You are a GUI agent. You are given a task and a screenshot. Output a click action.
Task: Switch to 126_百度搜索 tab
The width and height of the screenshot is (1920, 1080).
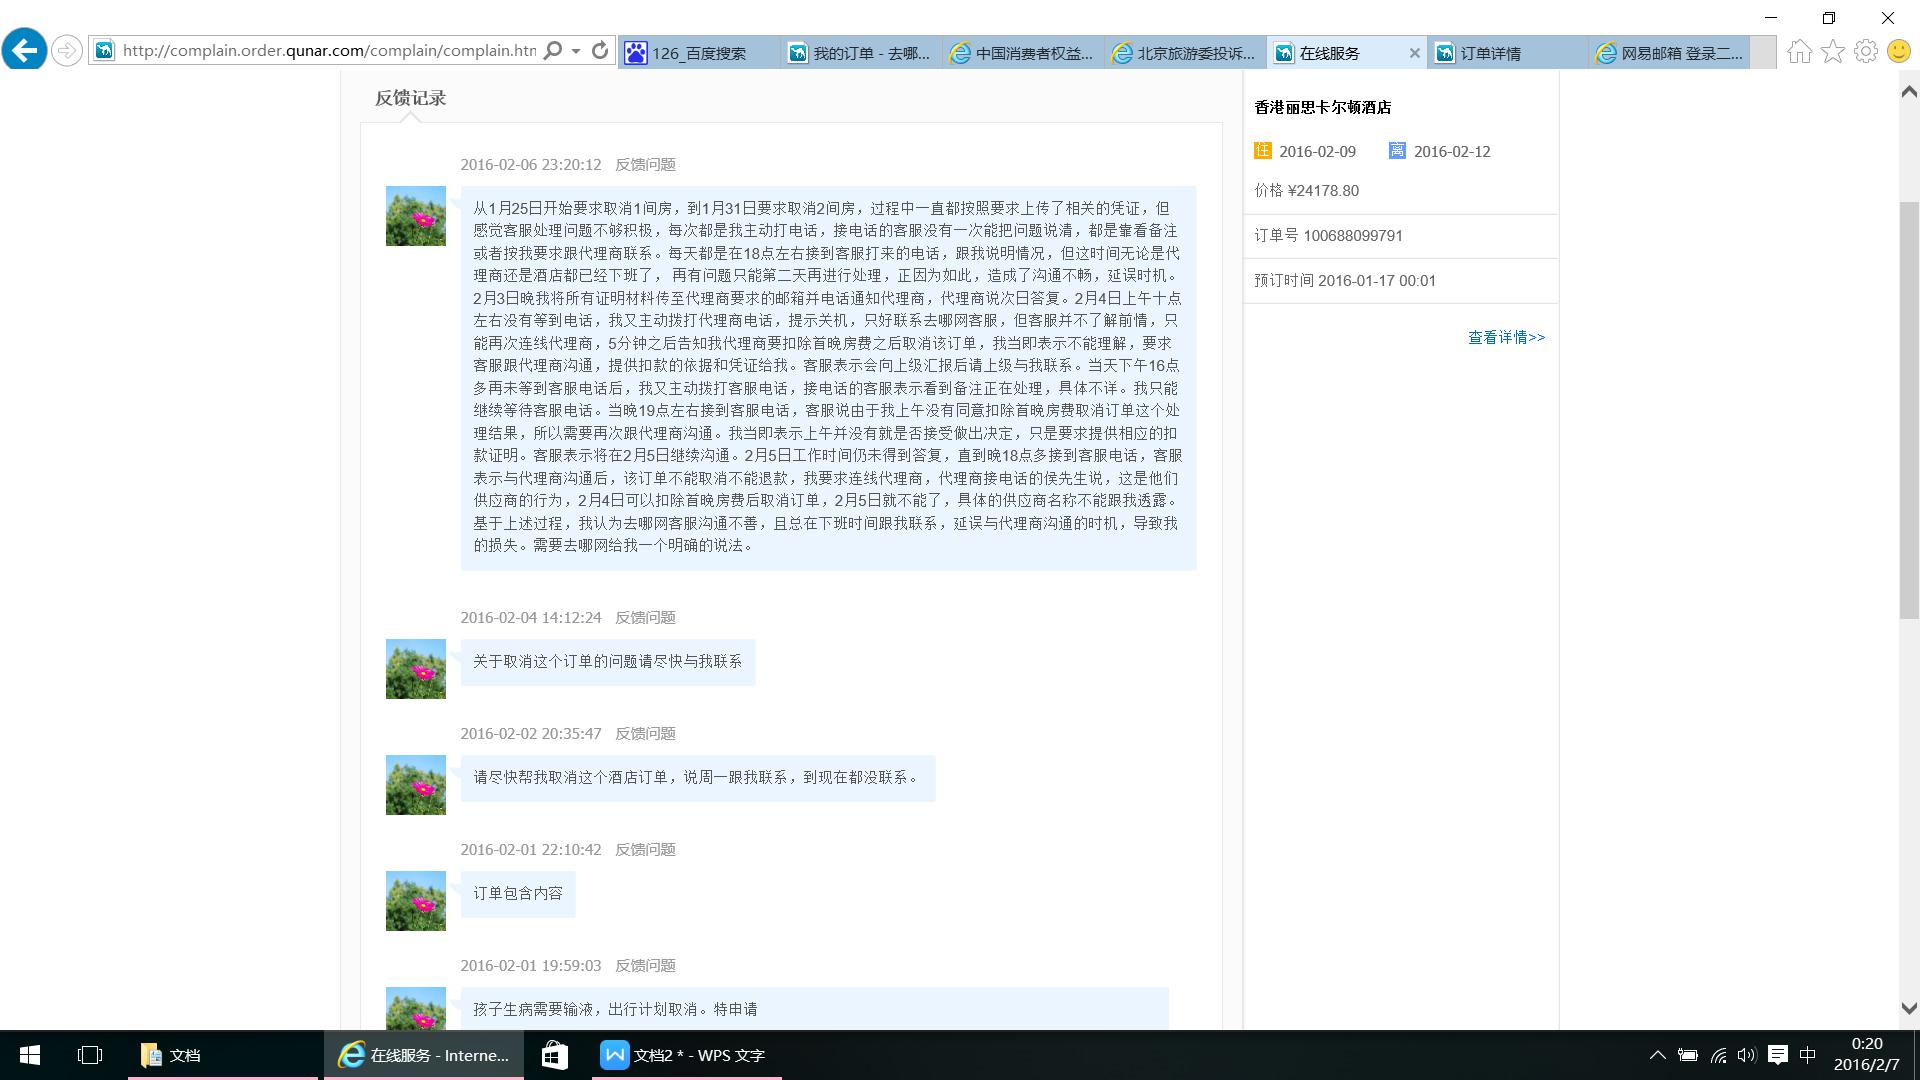tap(698, 53)
